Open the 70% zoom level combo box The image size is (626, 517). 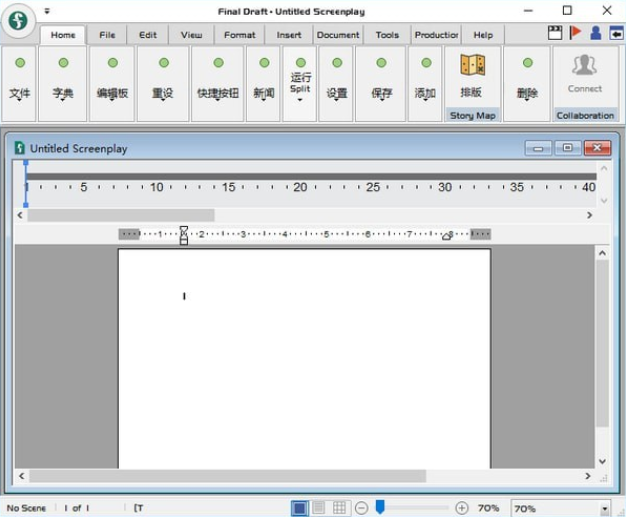(x=604, y=509)
